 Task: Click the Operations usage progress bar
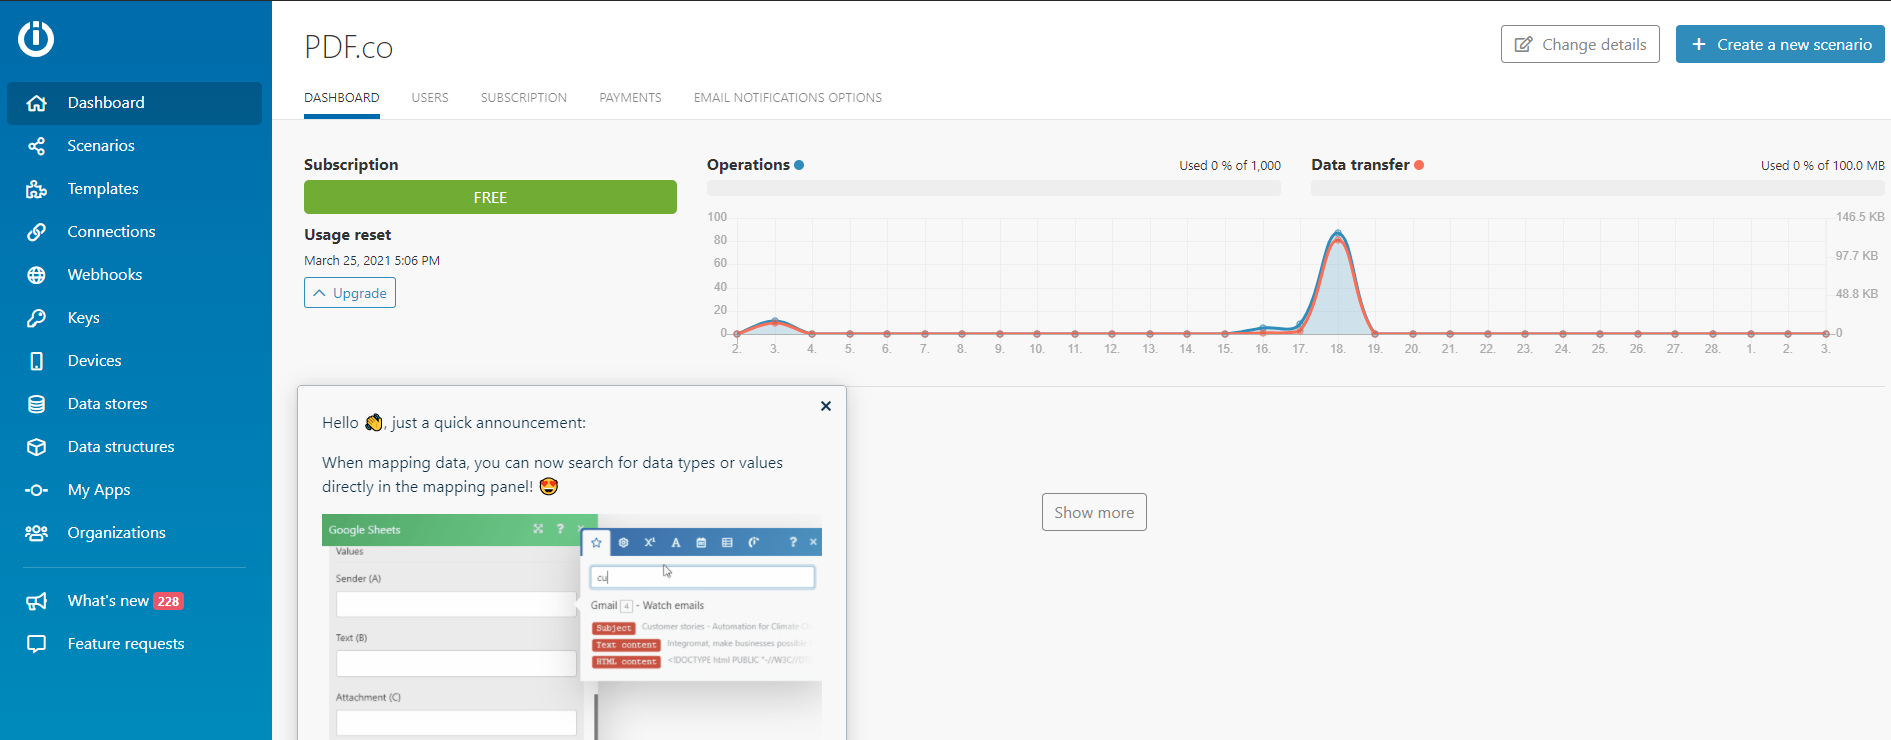pyautogui.click(x=994, y=188)
